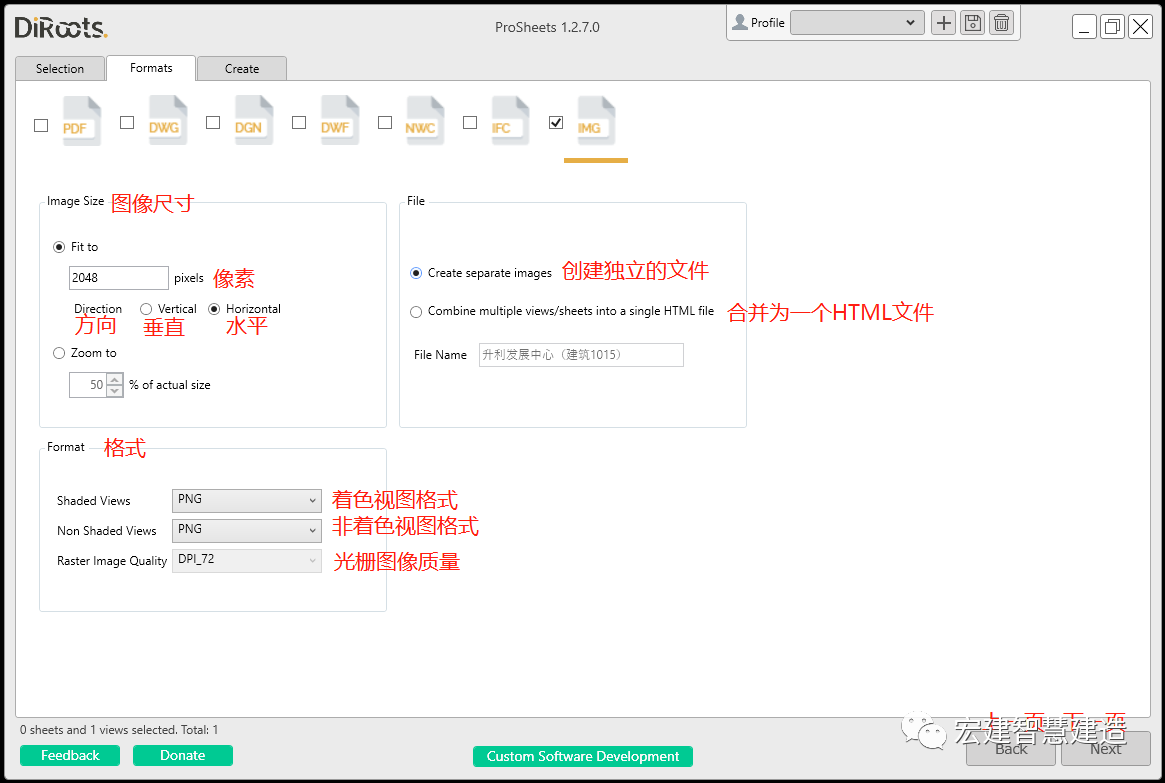Click the Donate button
This screenshot has width=1165, height=783.
(183, 756)
